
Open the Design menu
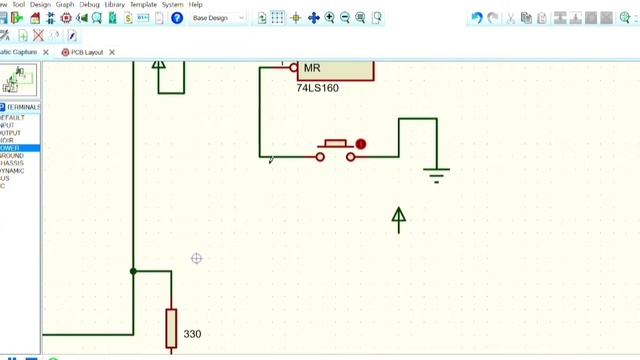point(40,4)
